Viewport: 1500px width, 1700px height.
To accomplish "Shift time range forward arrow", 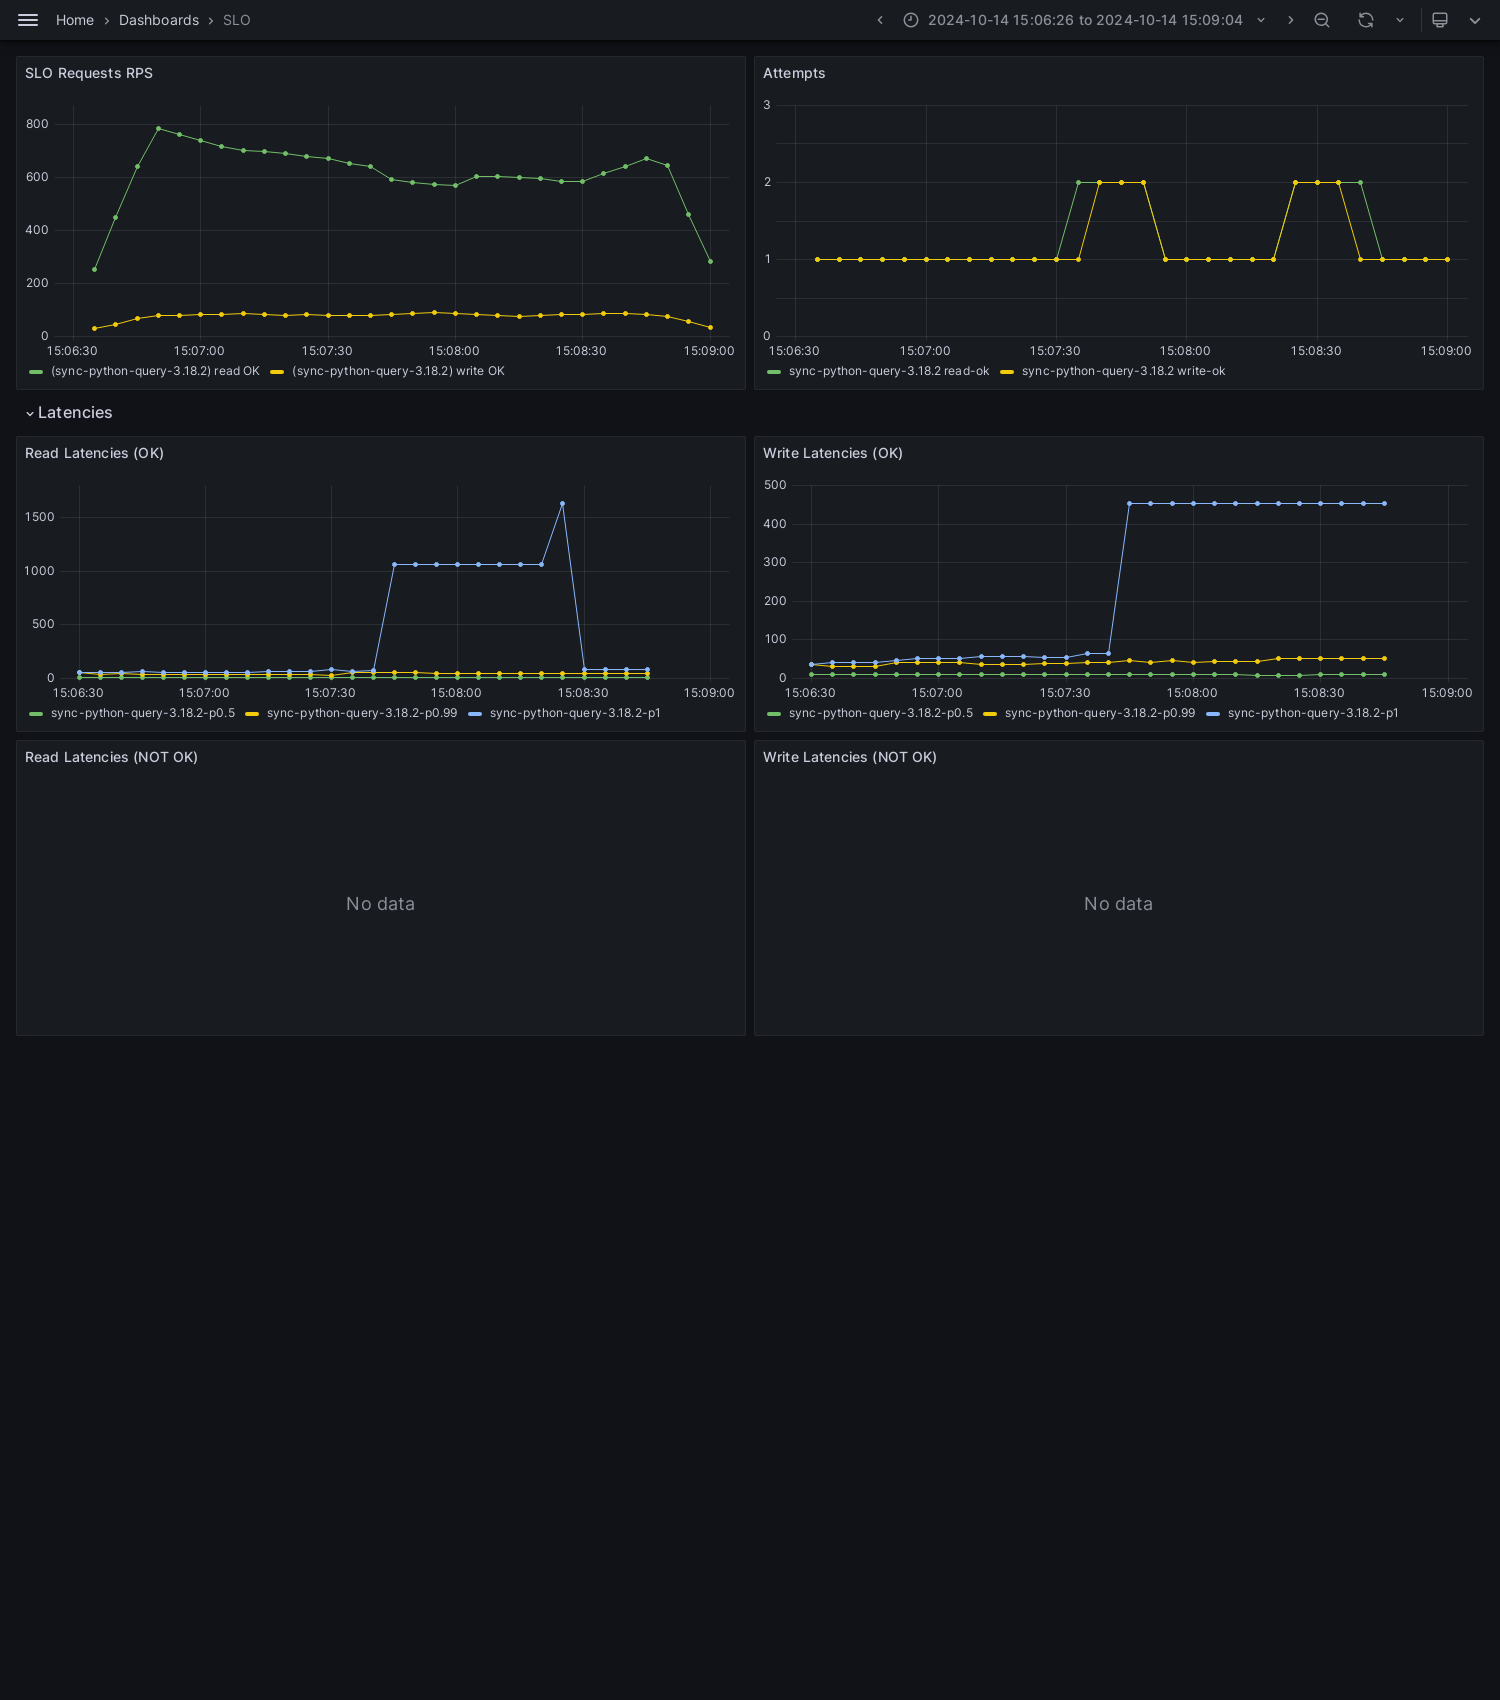I will click(x=1290, y=20).
